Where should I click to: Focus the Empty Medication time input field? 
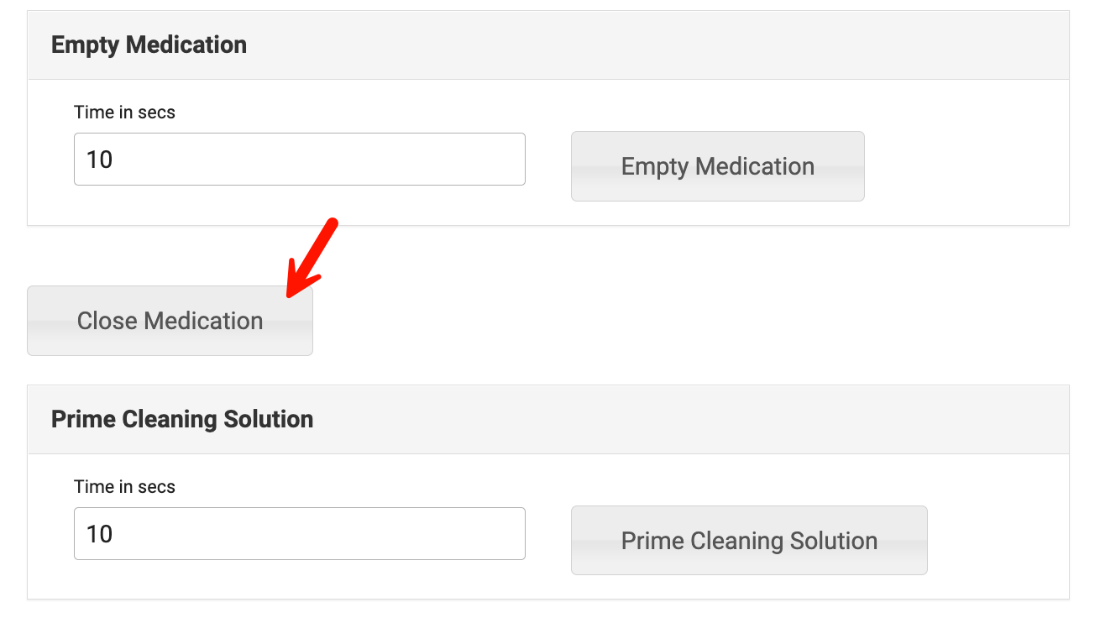299,159
